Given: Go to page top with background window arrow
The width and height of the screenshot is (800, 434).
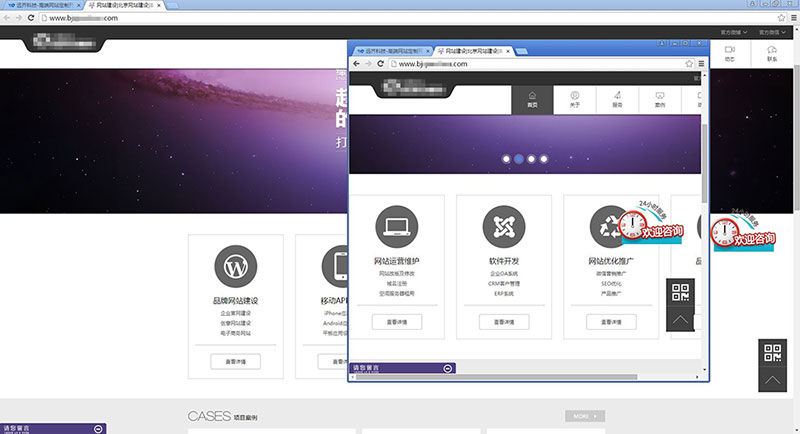Looking at the screenshot, I should coord(772,380).
